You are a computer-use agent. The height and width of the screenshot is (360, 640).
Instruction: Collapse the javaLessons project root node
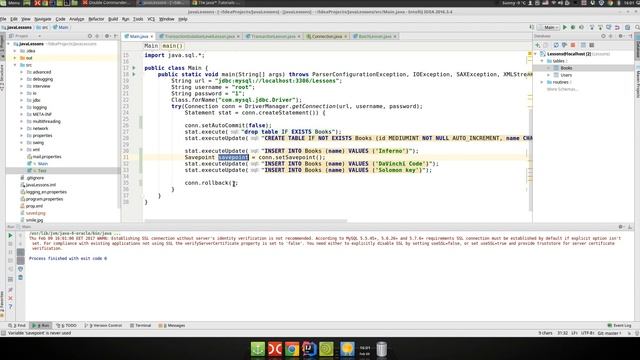[9, 44]
